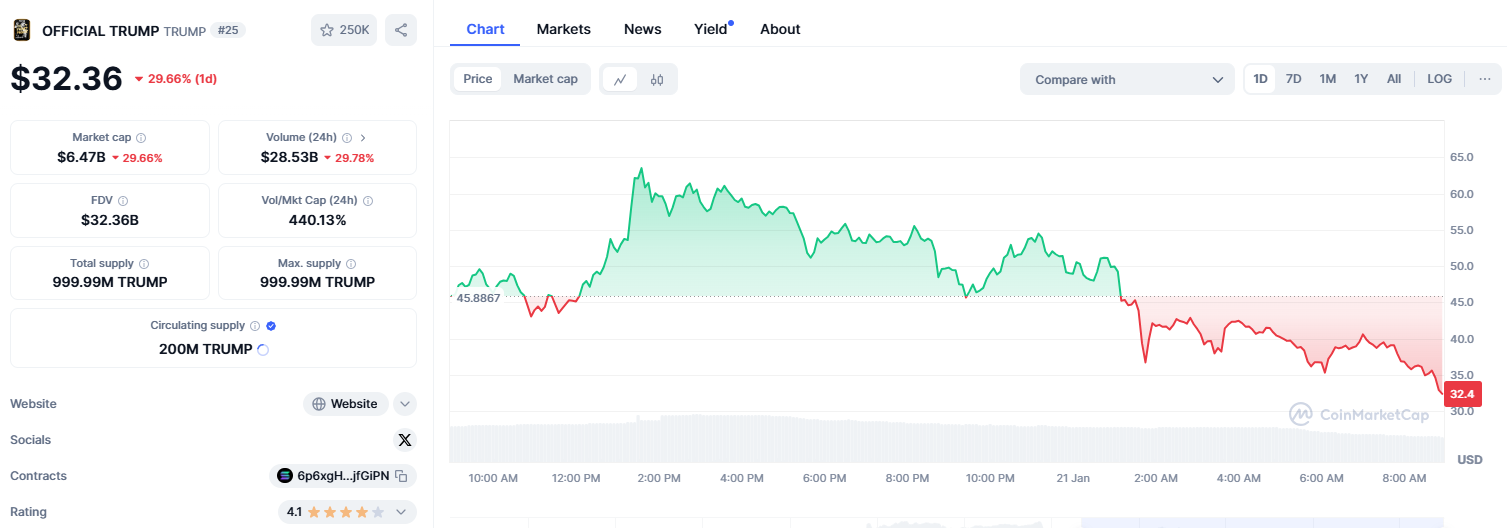Screen dimensions: 1507x528
Task: Add TRUMP to watchlist via star button
Action: click(x=344, y=30)
